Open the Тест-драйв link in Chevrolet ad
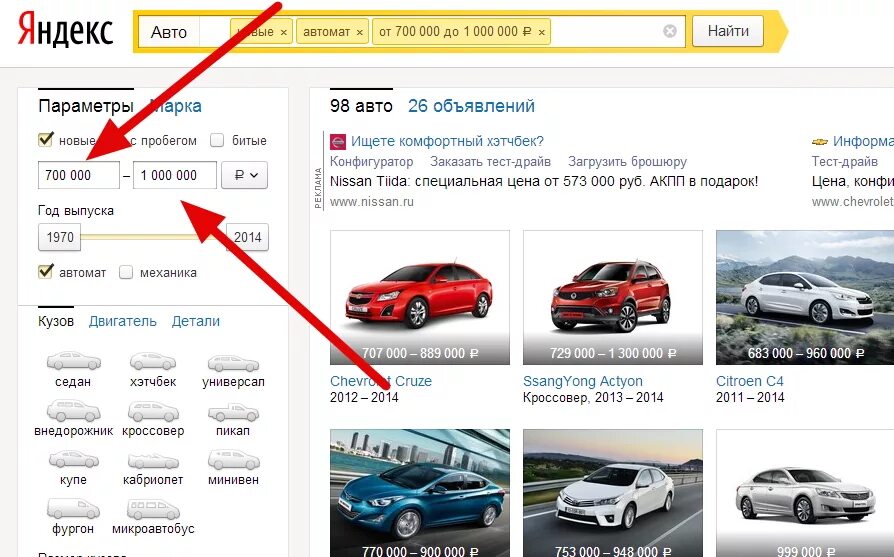This screenshot has width=894, height=557. (845, 161)
